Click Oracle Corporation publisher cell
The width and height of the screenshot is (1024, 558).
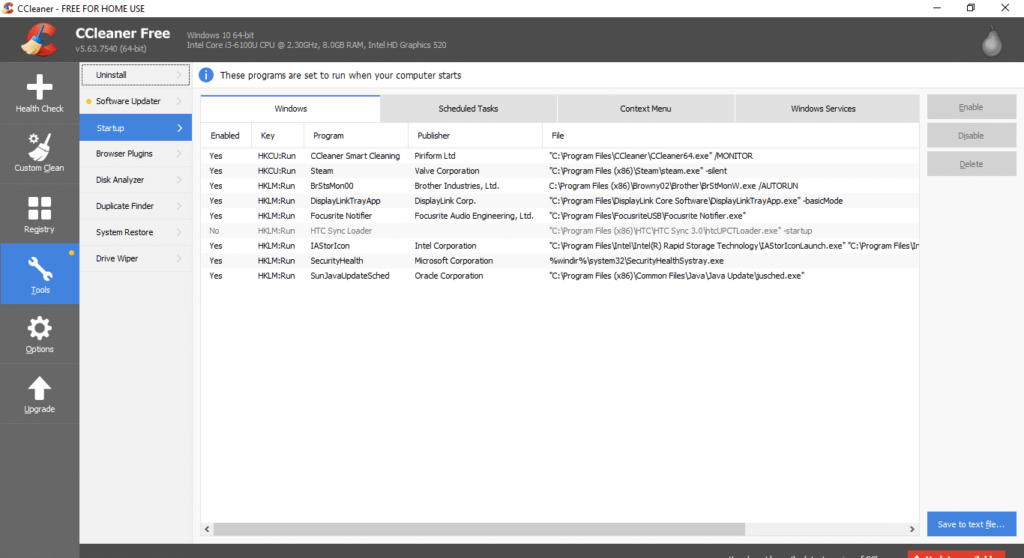pyautogui.click(x=449, y=276)
